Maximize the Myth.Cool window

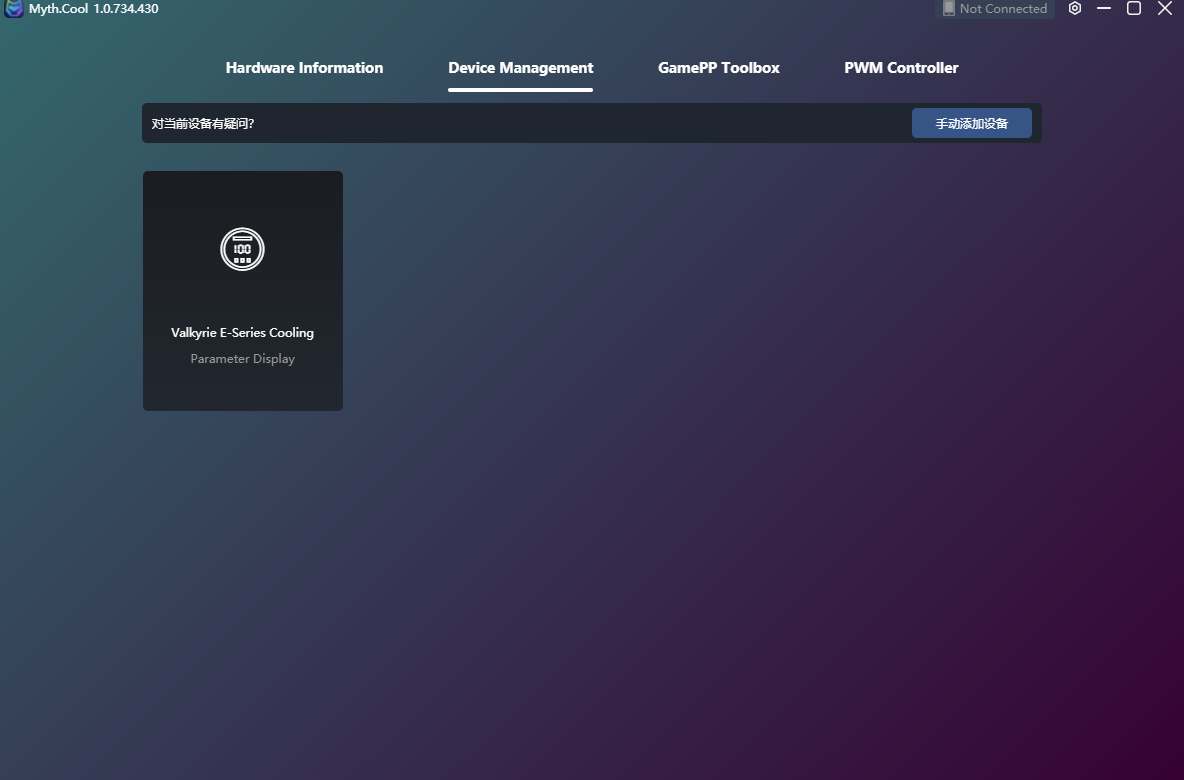1133,8
